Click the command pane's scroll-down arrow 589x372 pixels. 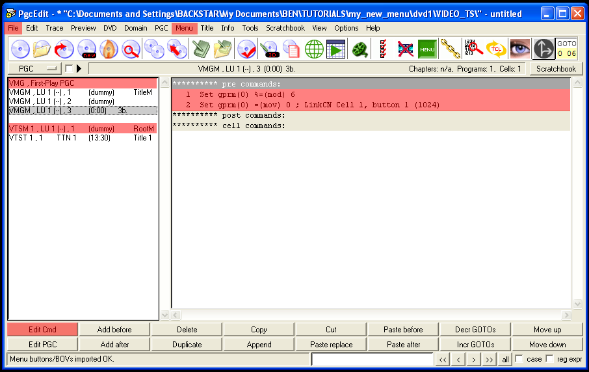tap(577, 304)
